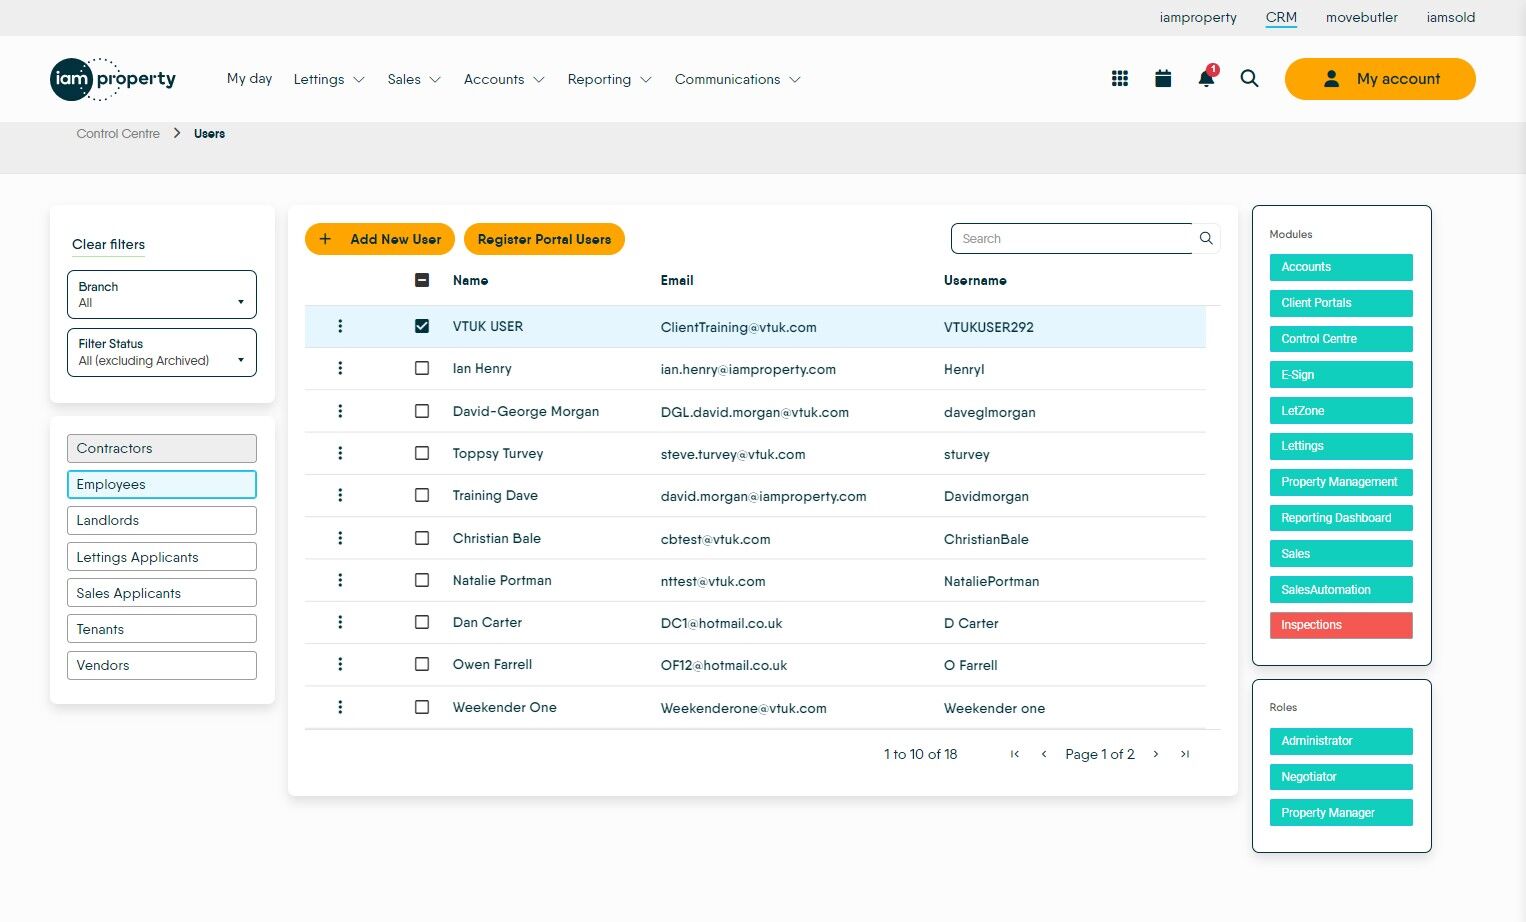The image size is (1526, 922).
Task: Open the Filter Status dropdown
Action: 162,352
